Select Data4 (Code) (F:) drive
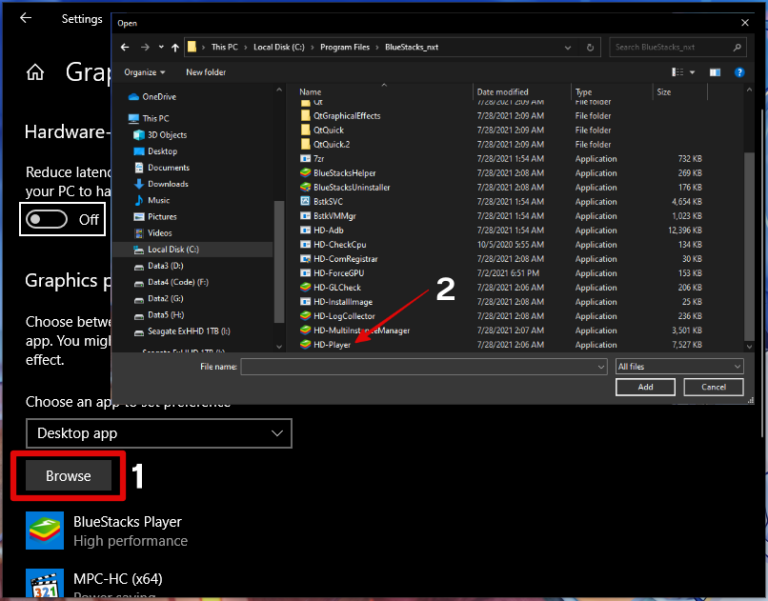Image resolution: width=768 pixels, height=601 pixels. (171, 282)
